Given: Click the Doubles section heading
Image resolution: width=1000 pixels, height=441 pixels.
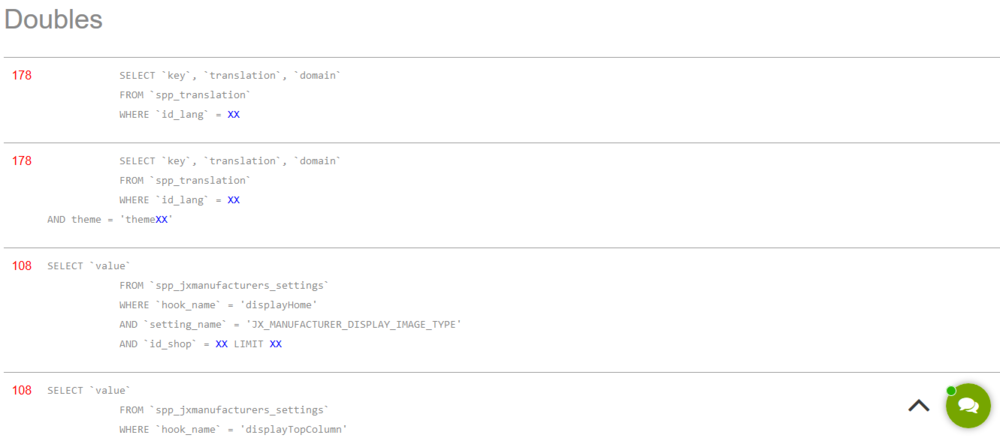Looking at the screenshot, I should 53,19.
